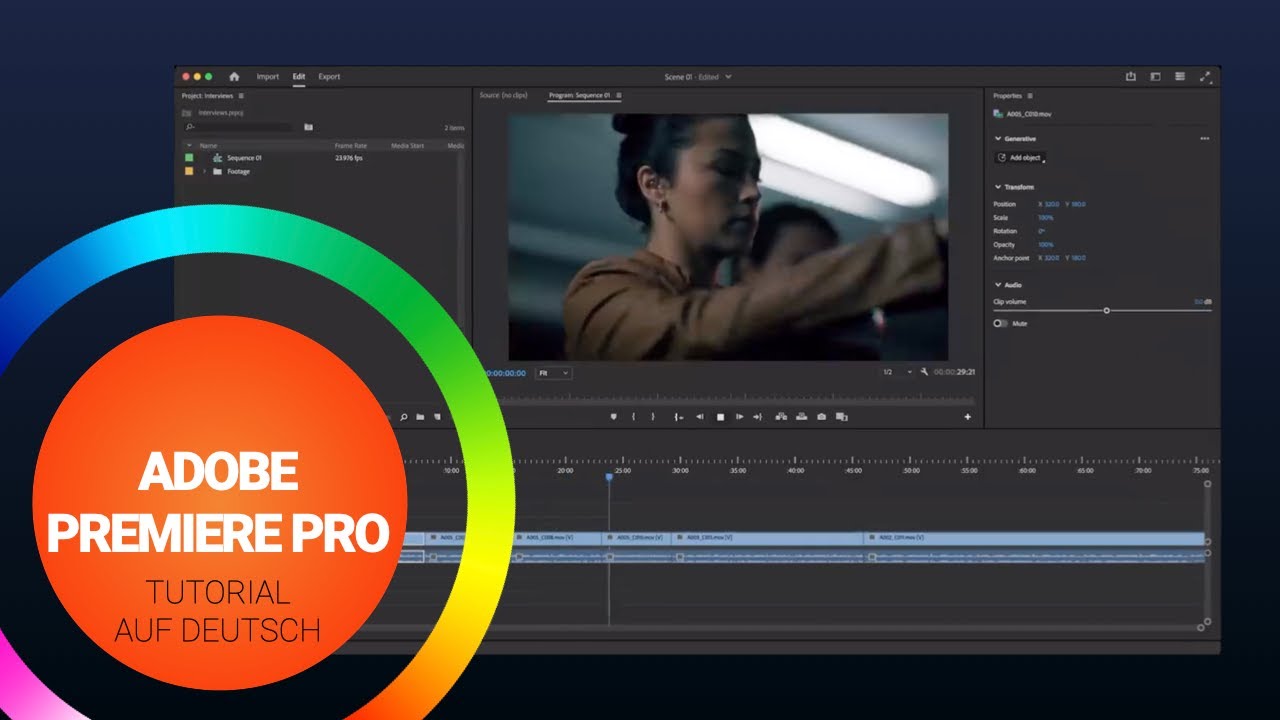Open the workspaces layout icon

(x=1155, y=76)
